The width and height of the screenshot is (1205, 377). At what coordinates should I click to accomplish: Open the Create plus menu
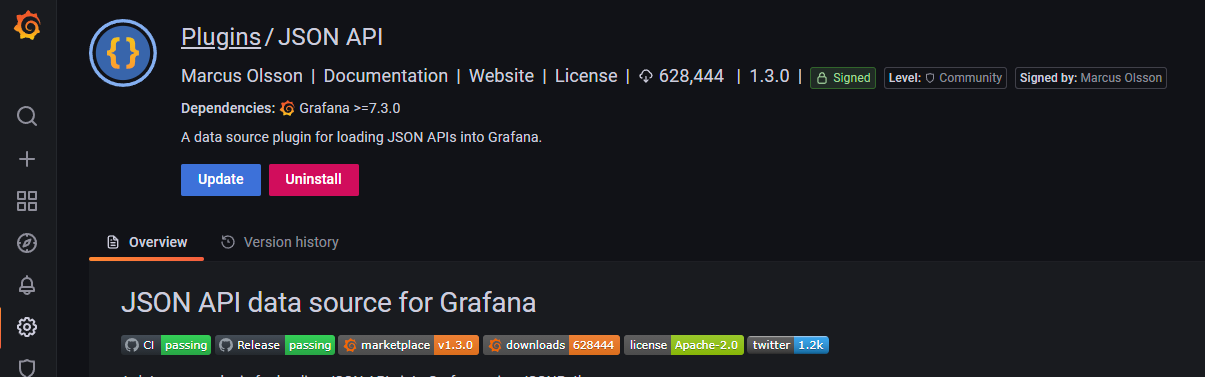pos(27,159)
